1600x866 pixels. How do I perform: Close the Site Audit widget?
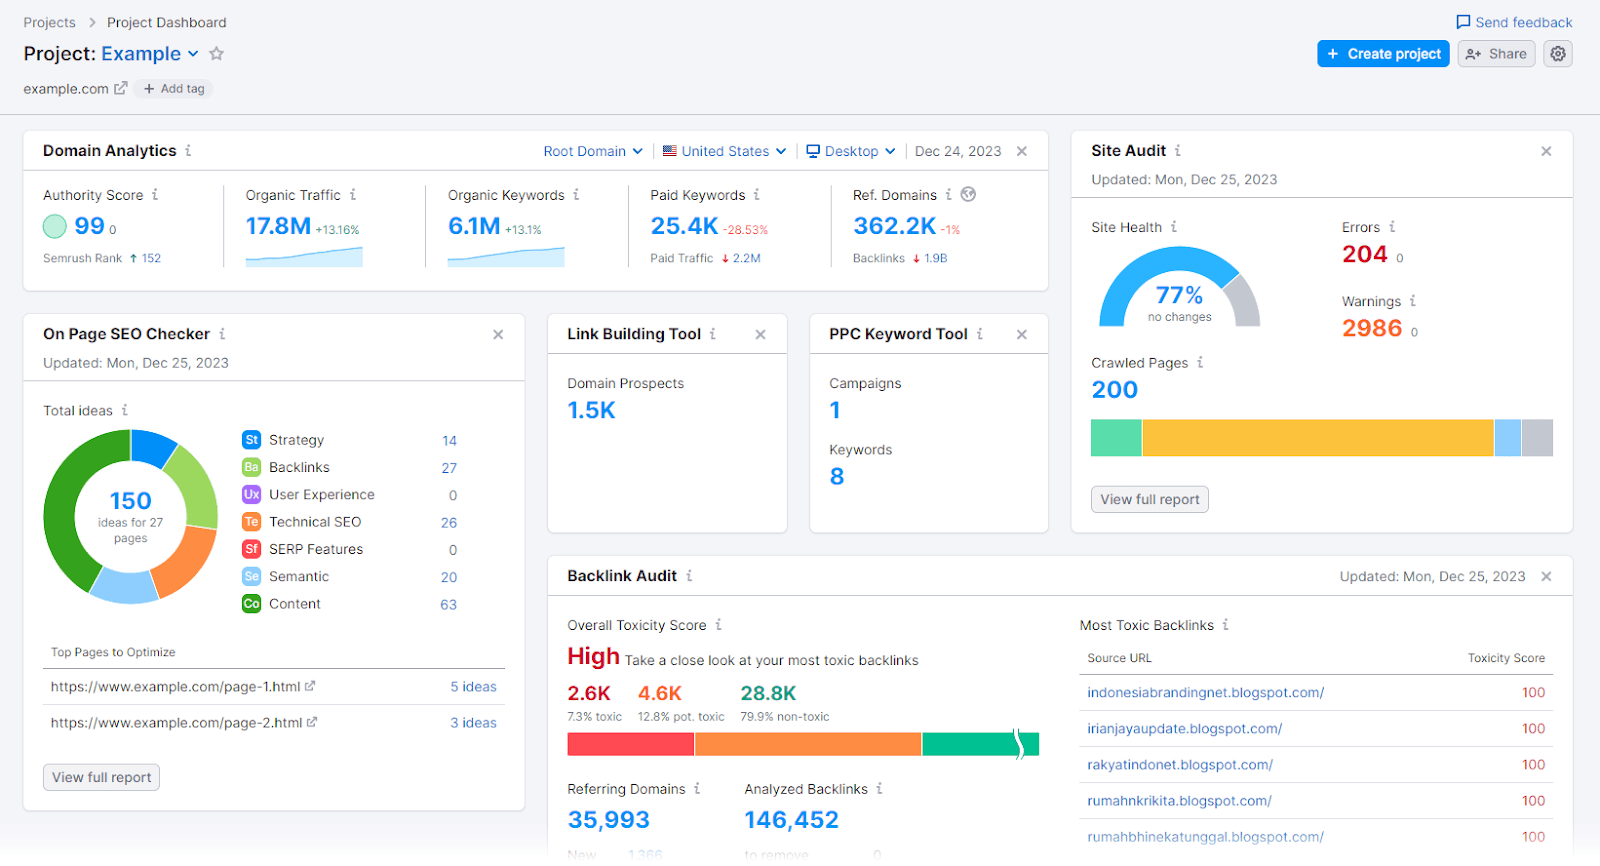click(1546, 151)
